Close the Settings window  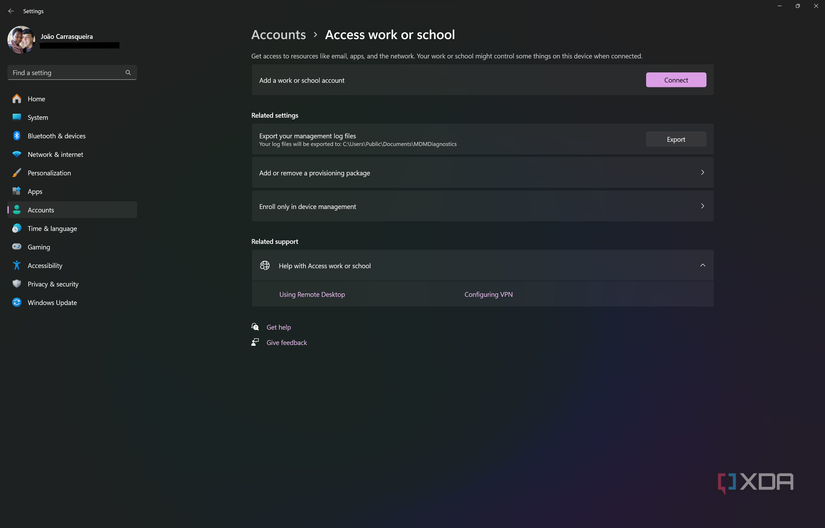(x=816, y=6)
